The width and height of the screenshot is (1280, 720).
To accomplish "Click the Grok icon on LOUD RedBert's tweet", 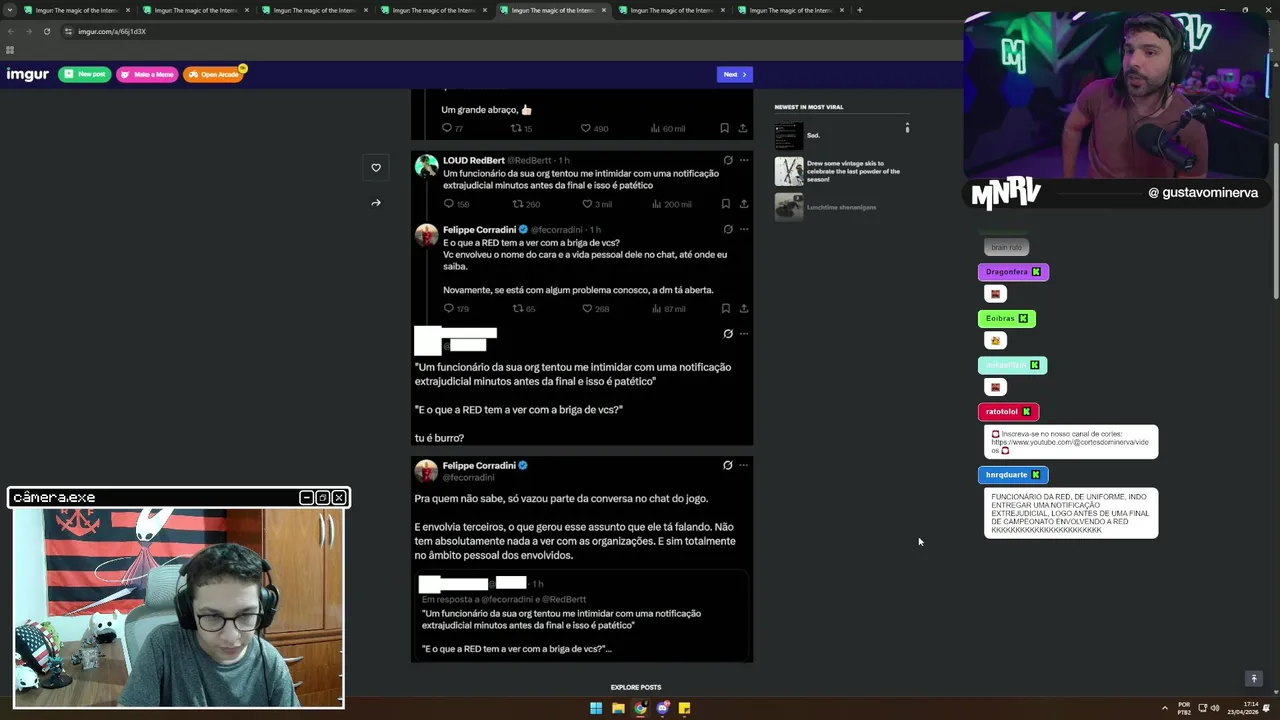I will [x=728, y=160].
